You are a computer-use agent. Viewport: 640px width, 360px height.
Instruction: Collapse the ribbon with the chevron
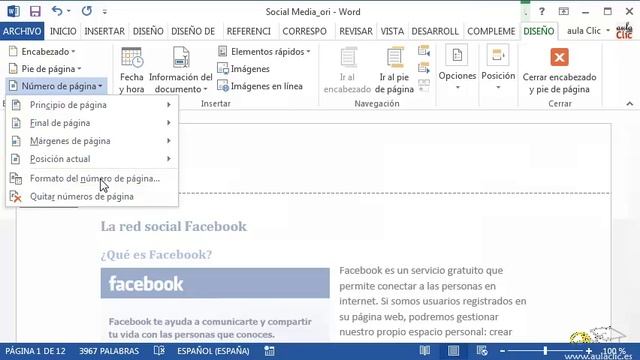630,104
